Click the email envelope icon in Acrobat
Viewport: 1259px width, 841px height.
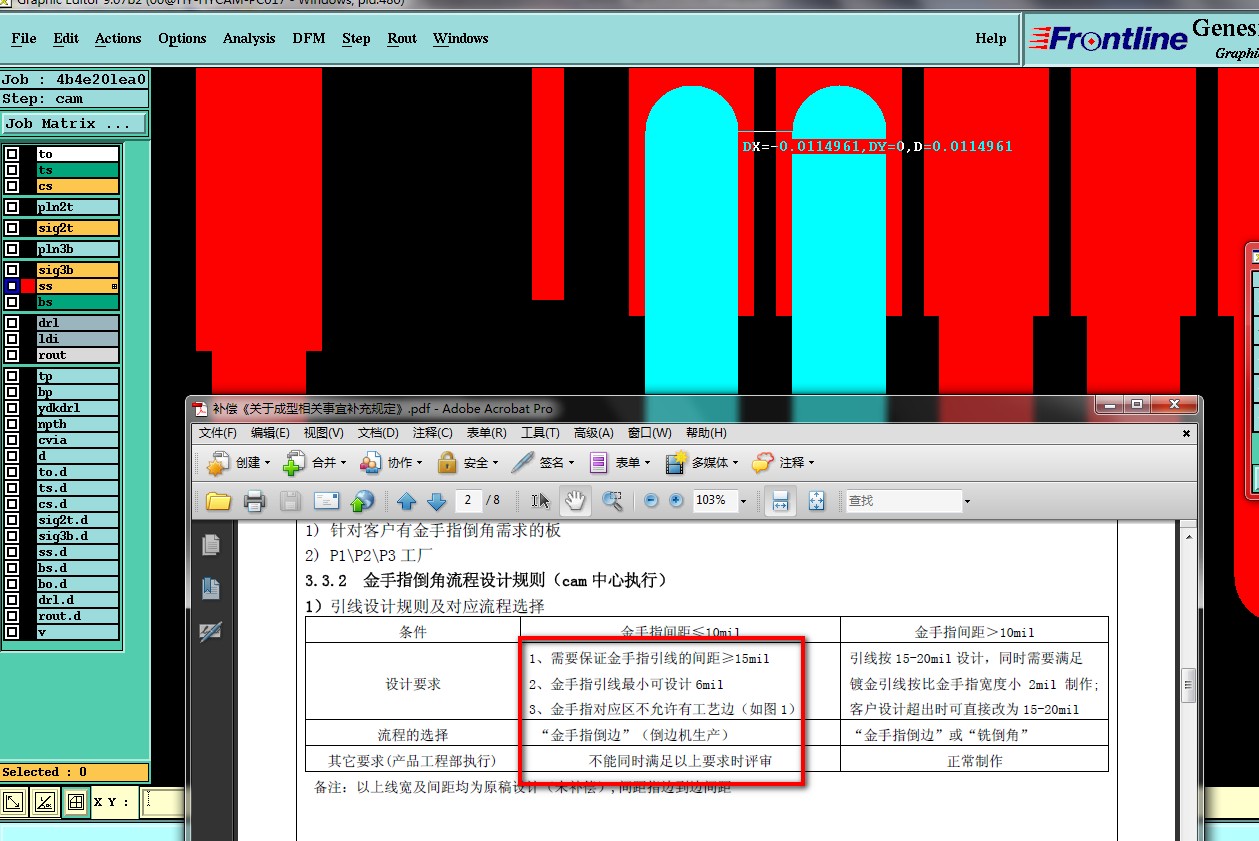pyautogui.click(x=326, y=501)
